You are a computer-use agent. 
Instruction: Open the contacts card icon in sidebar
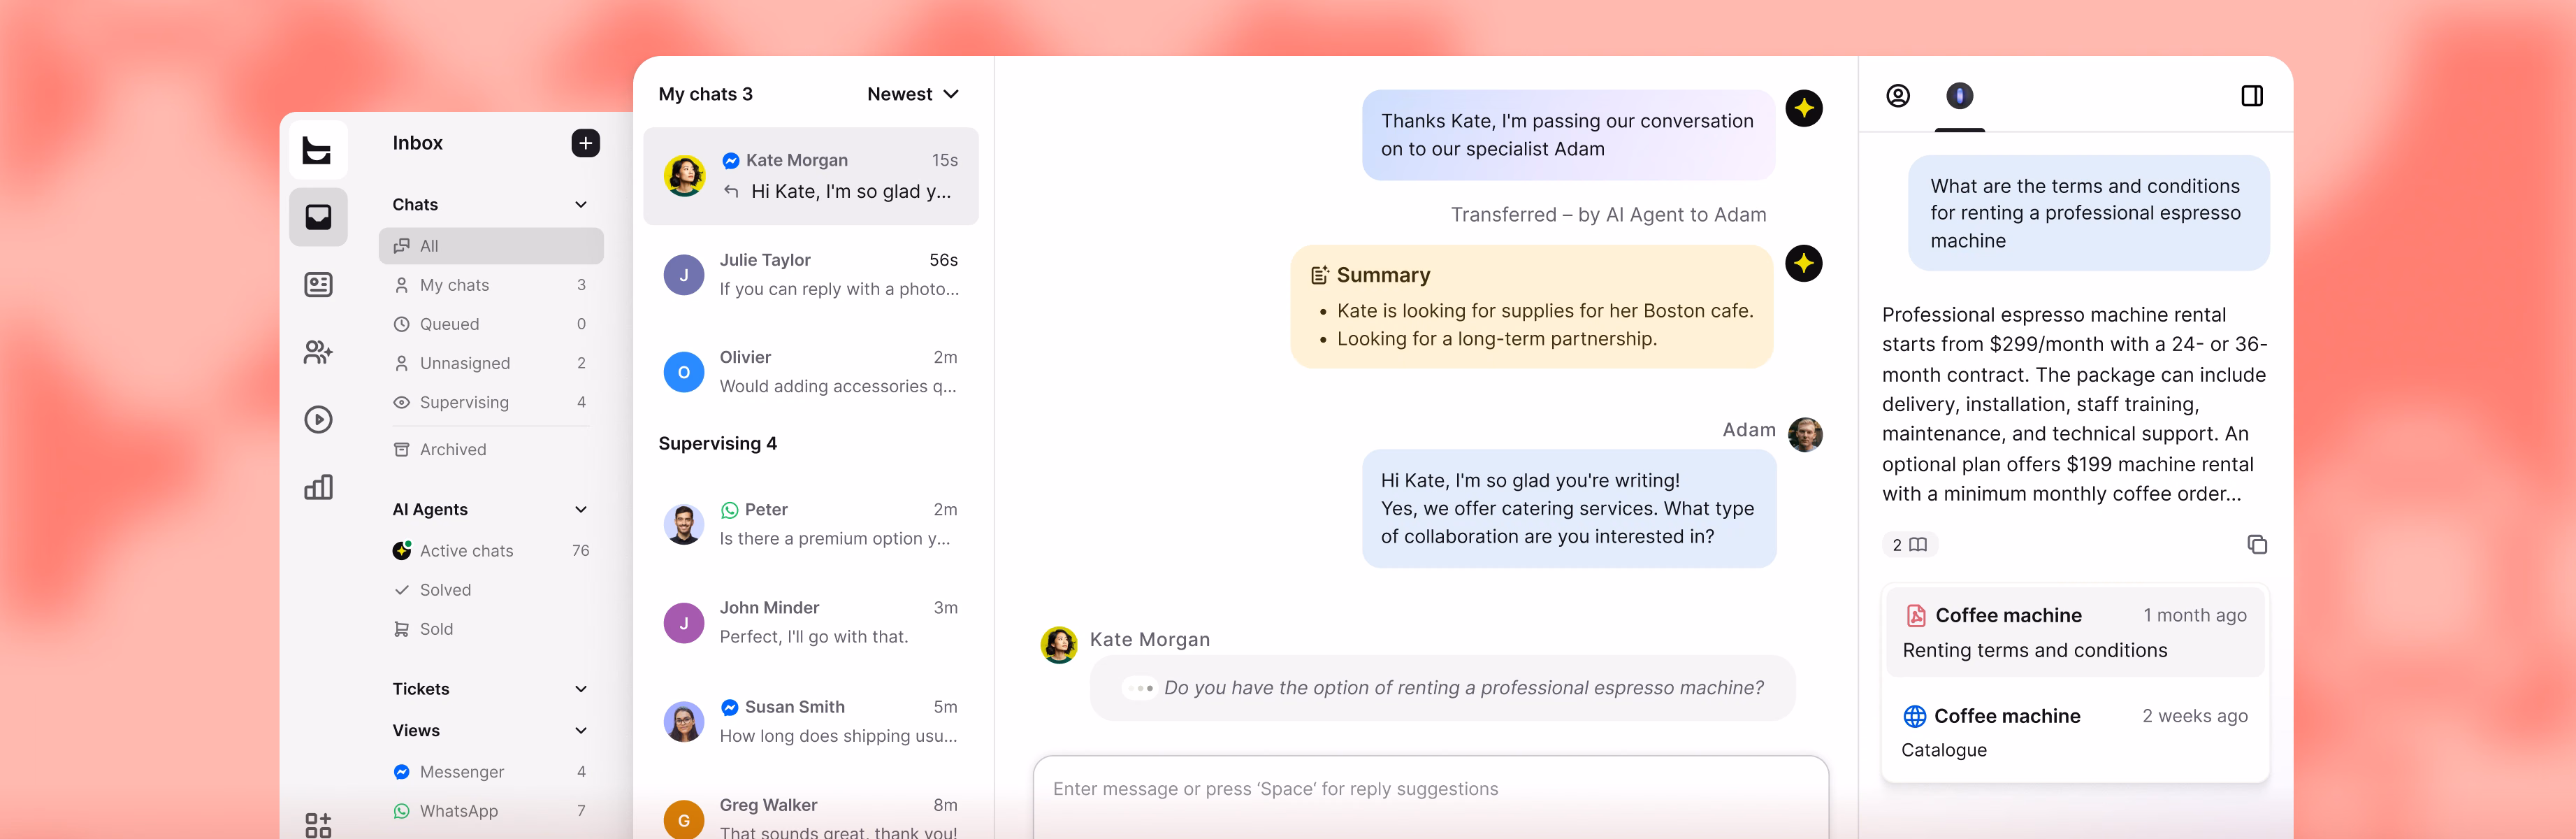(x=318, y=285)
